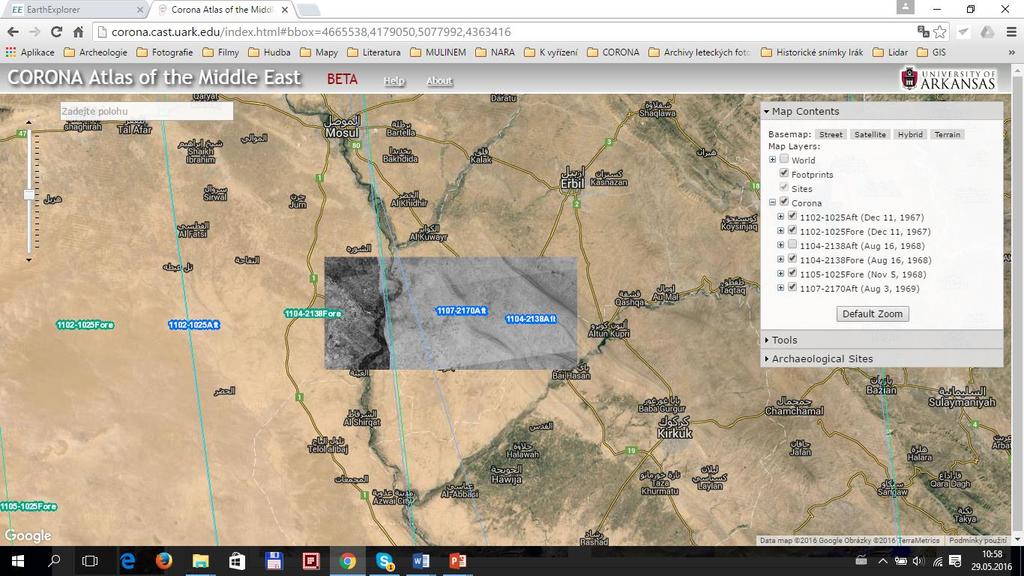
Task: Select the 1105-1025Fore footprint label on map
Action: coord(28,506)
